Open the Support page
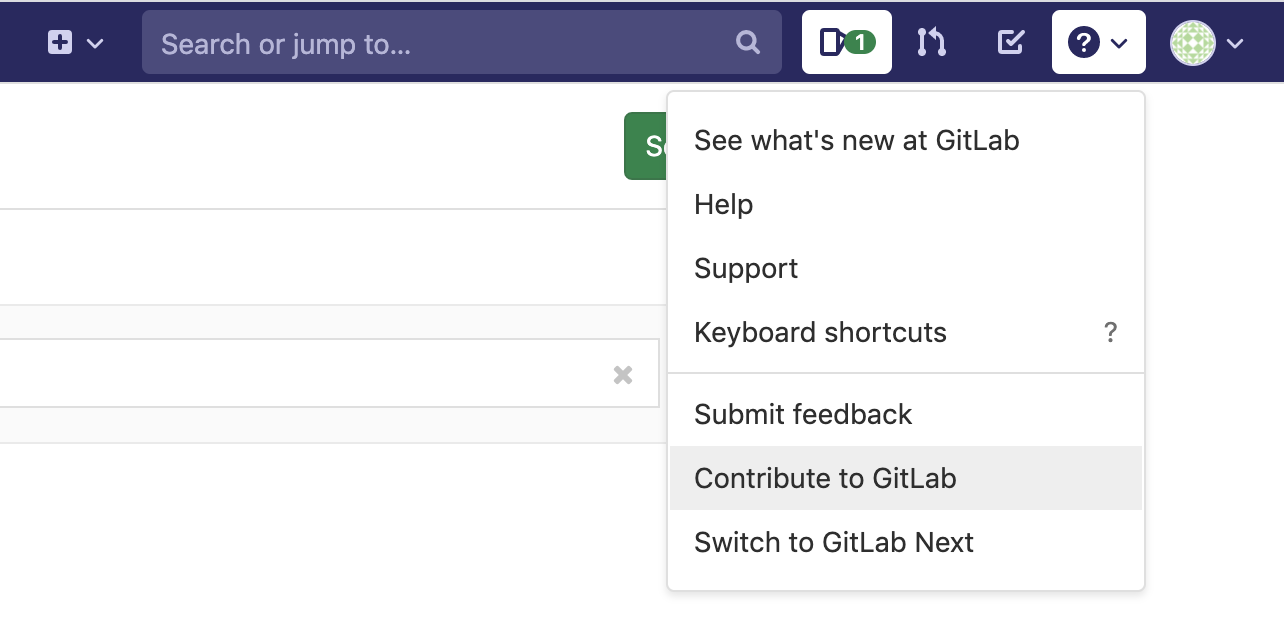The image size is (1284, 620). pyautogui.click(x=745, y=268)
